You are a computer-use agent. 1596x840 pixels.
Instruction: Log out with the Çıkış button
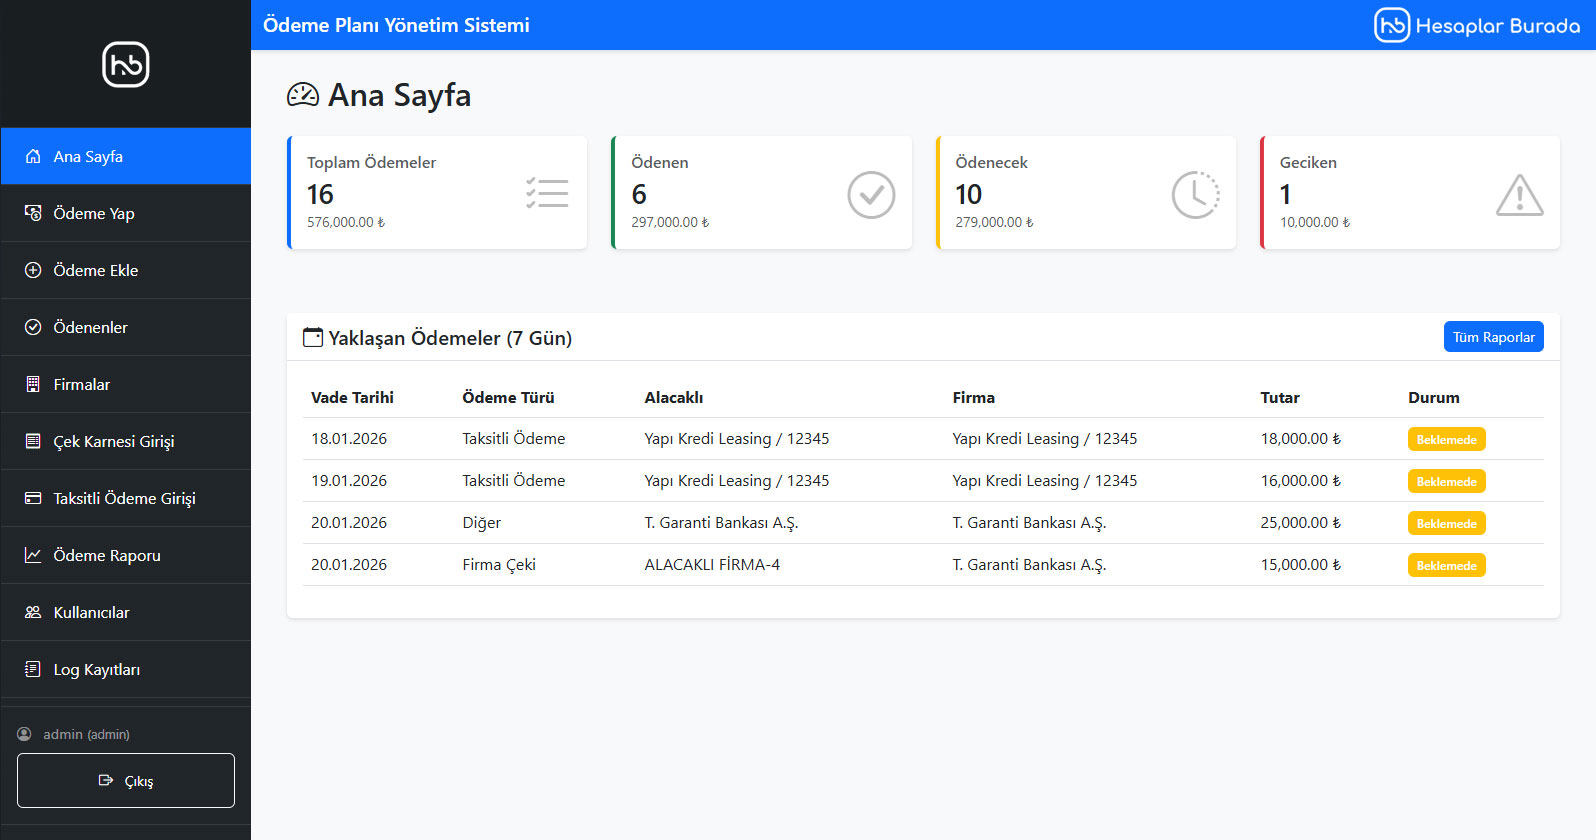click(126, 780)
